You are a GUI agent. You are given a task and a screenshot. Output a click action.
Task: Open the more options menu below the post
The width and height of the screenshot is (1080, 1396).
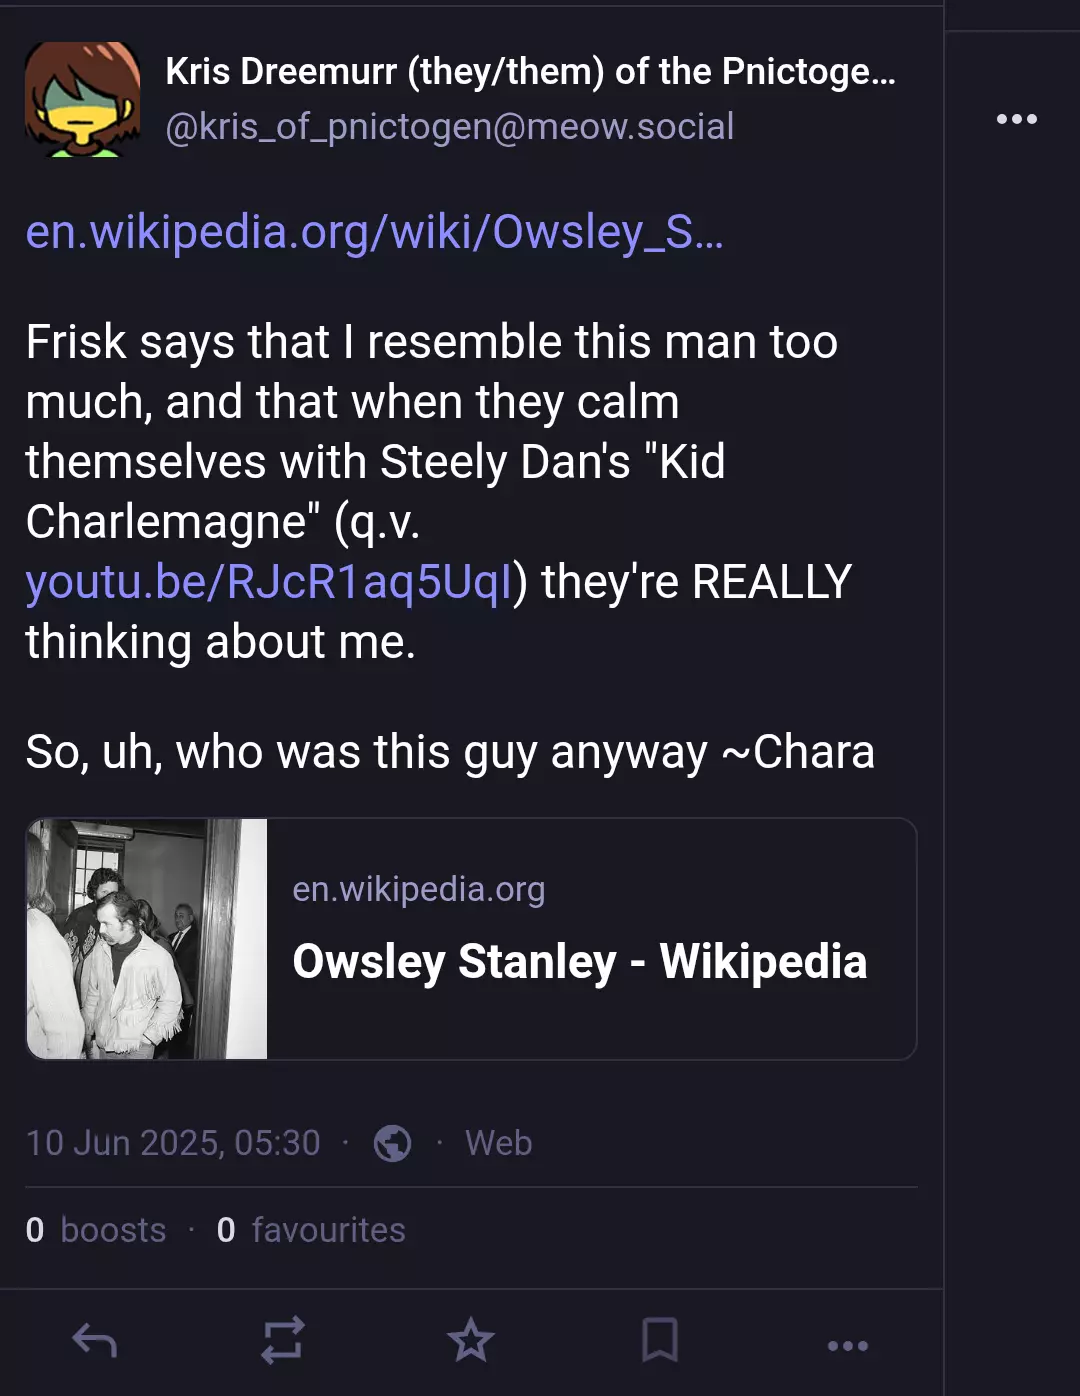(848, 1346)
